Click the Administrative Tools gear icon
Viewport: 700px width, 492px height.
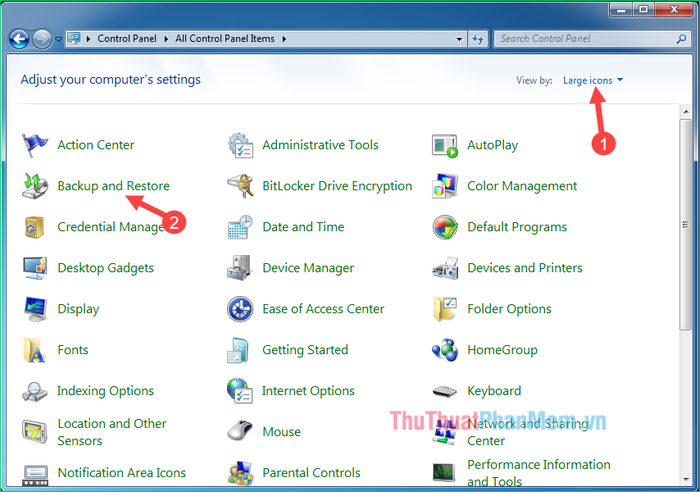coord(240,145)
